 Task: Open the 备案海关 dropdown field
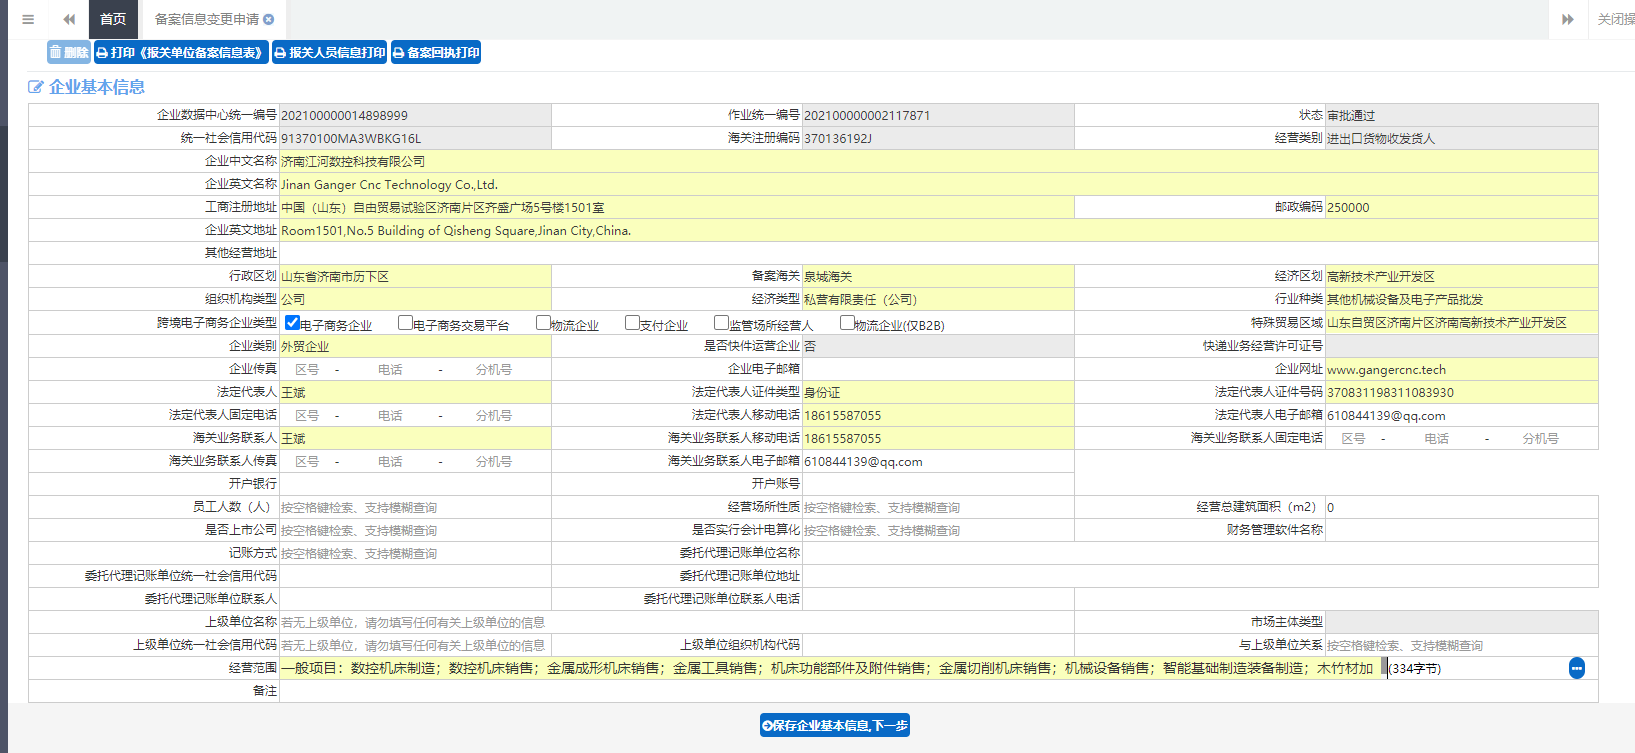[x=938, y=276]
